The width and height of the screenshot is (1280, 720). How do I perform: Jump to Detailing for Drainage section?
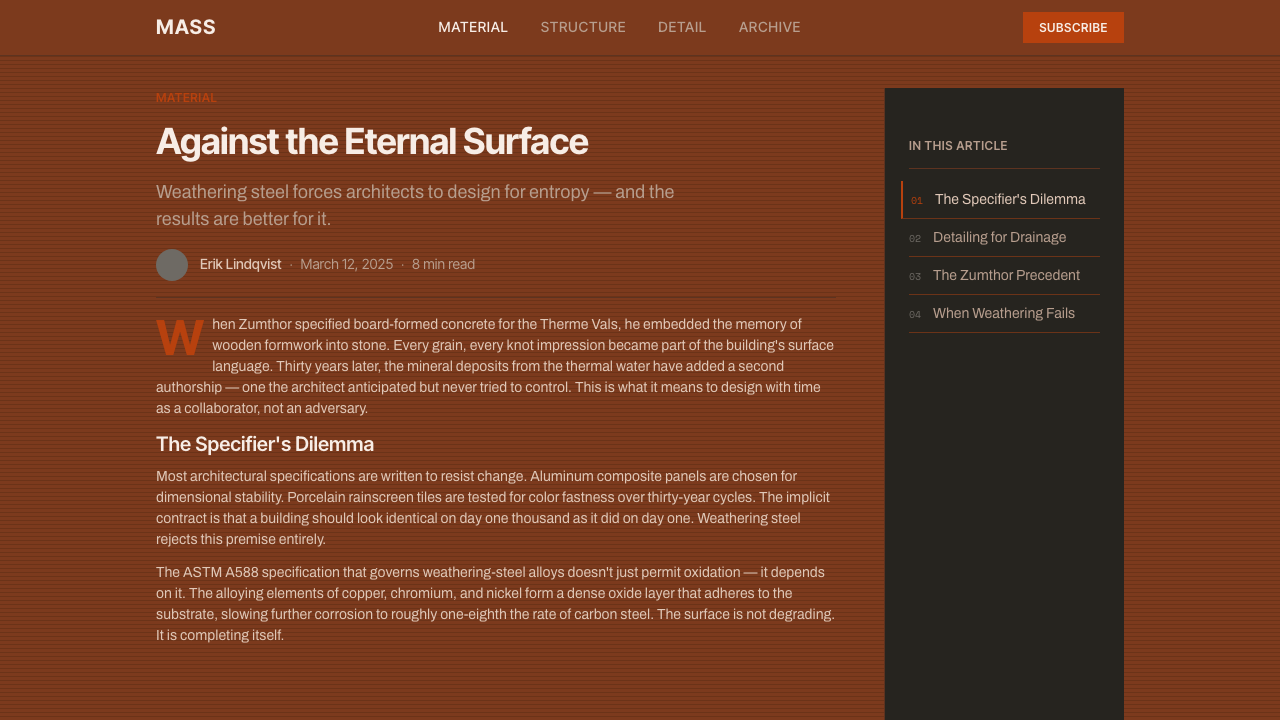[1004, 237]
